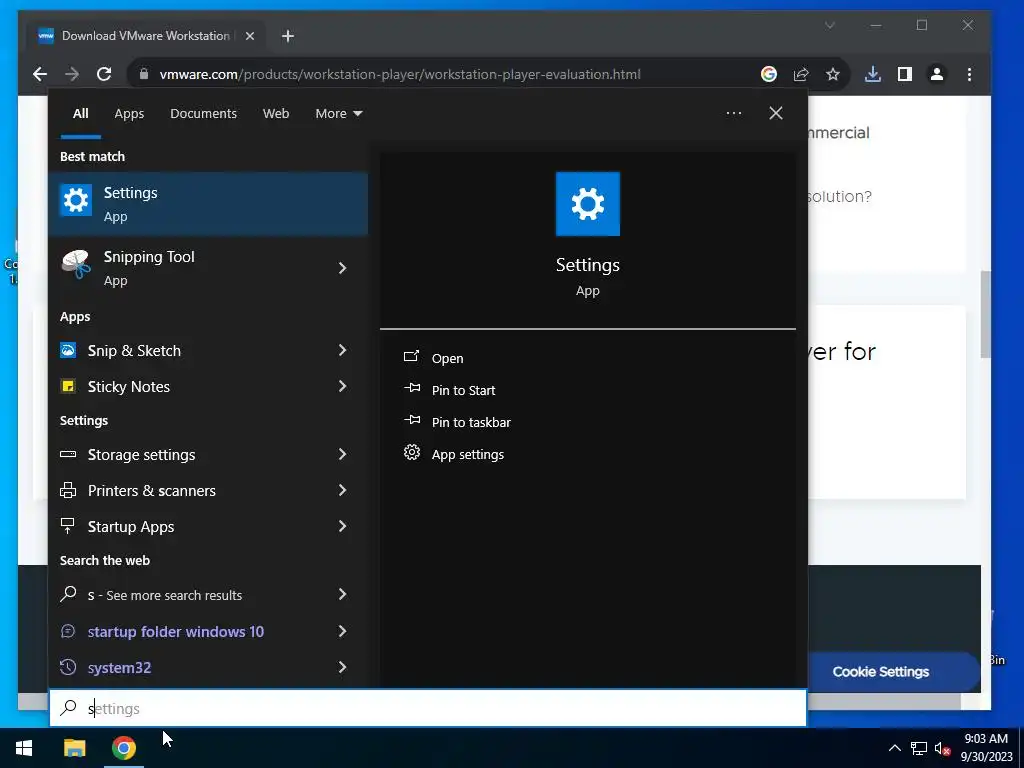Switch to the Apps filter tab
The width and height of the screenshot is (1024, 768).
click(129, 114)
